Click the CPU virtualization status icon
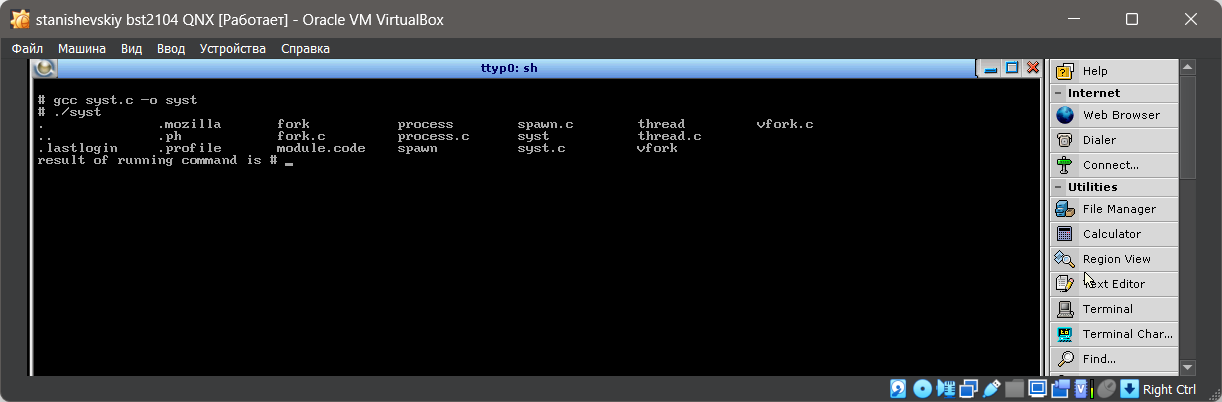 pos(1083,389)
